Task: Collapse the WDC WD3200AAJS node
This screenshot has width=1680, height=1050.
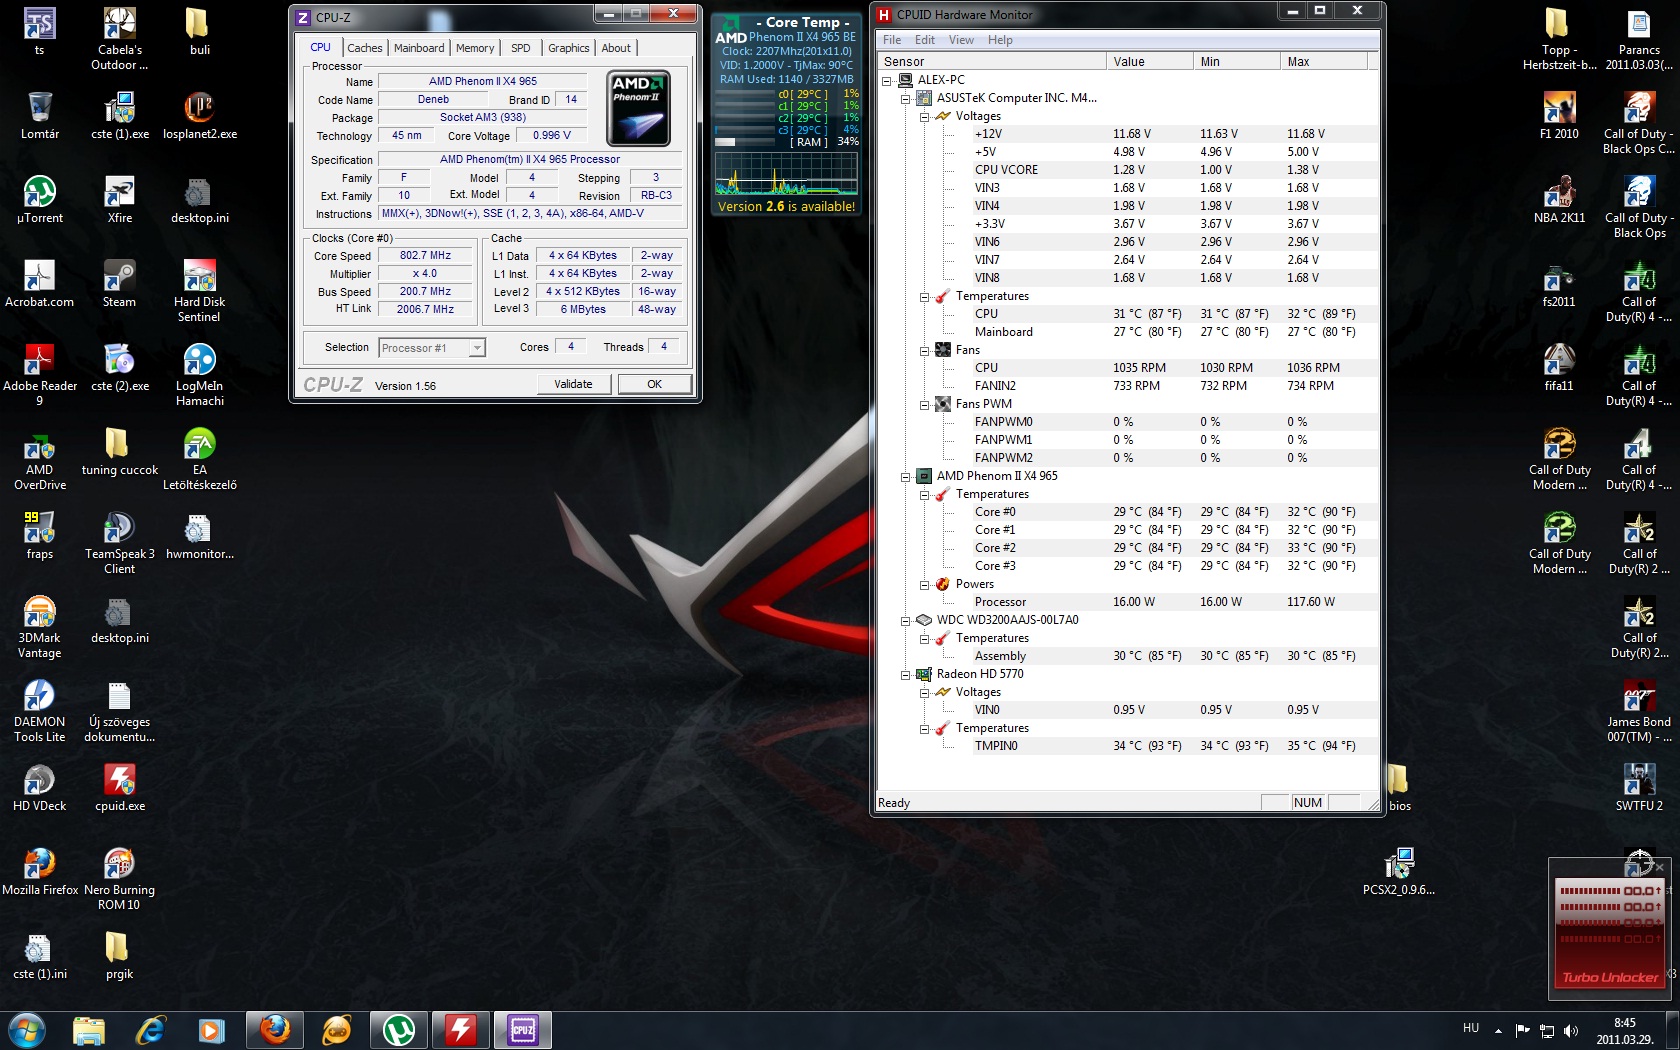Action: 905,621
